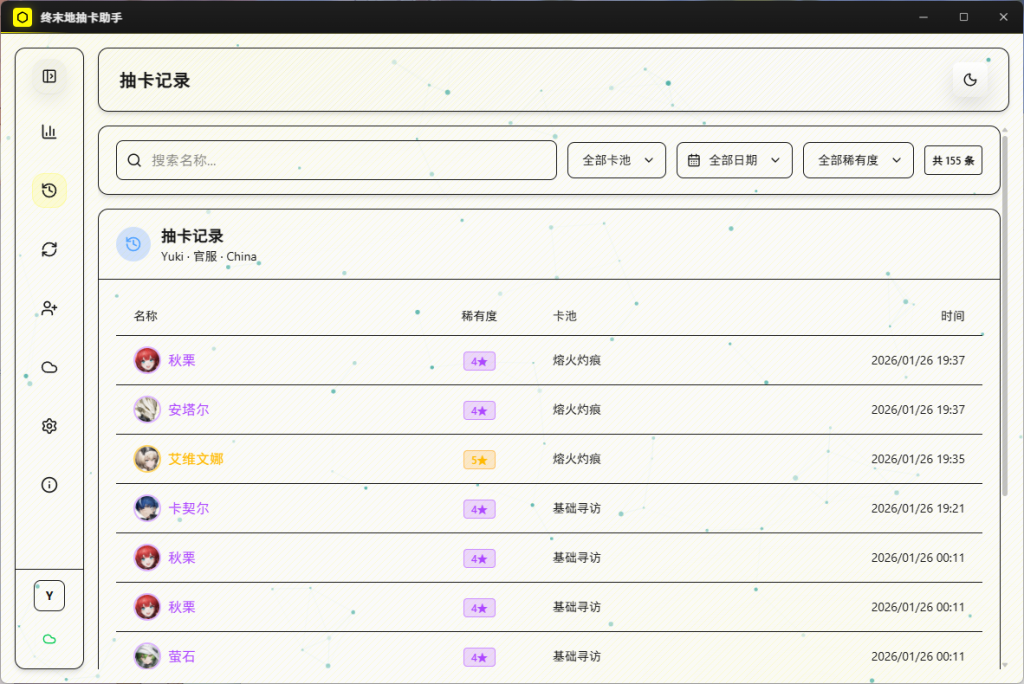Expand the 全部稀有度 rarity filter
The width and height of the screenshot is (1024, 684).
coord(858,160)
